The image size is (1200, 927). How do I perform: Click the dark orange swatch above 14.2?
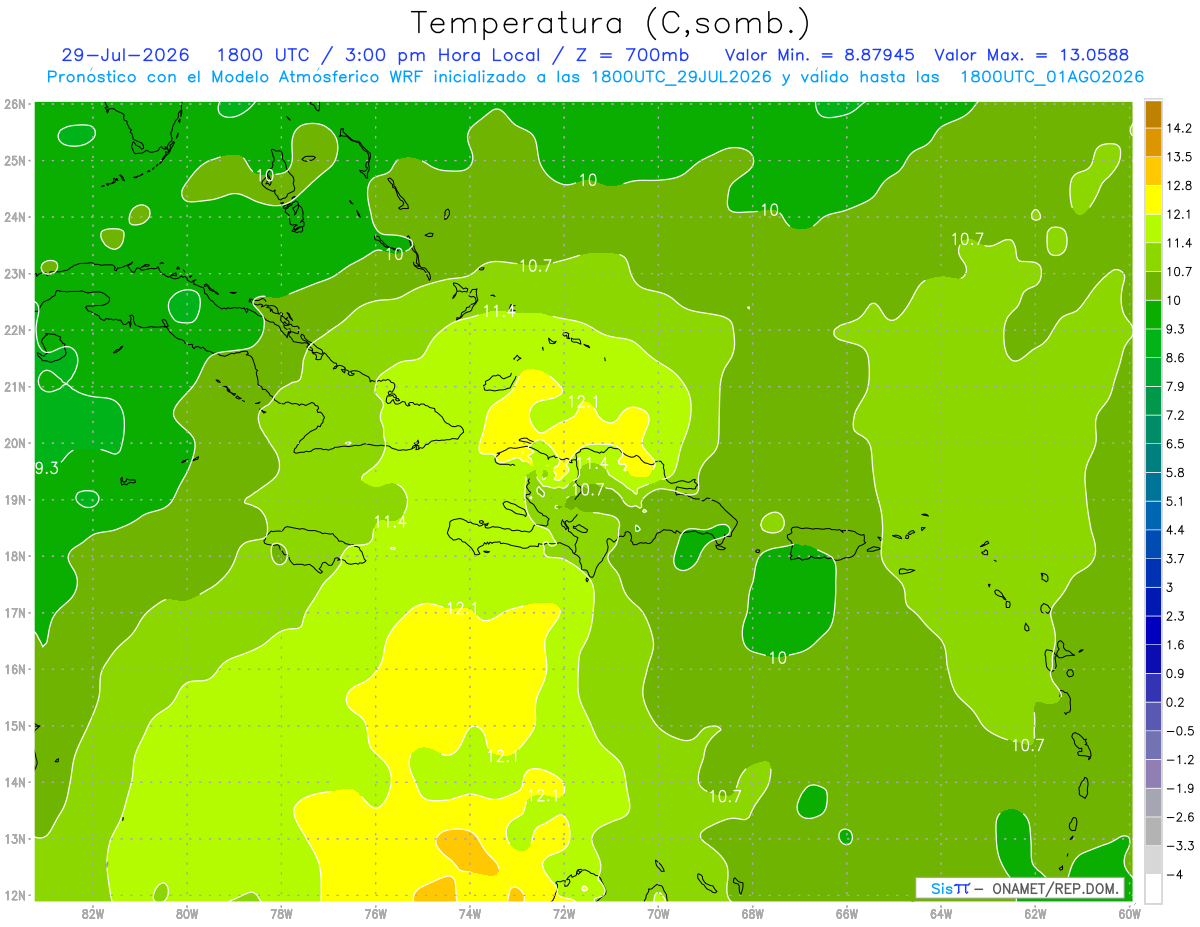(1152, 114)
